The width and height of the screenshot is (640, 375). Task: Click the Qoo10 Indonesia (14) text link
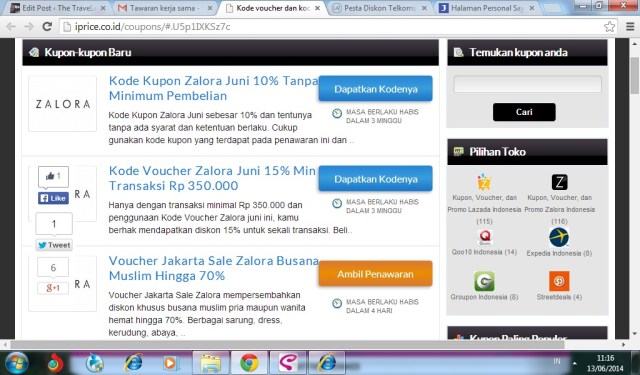[484, 252]
